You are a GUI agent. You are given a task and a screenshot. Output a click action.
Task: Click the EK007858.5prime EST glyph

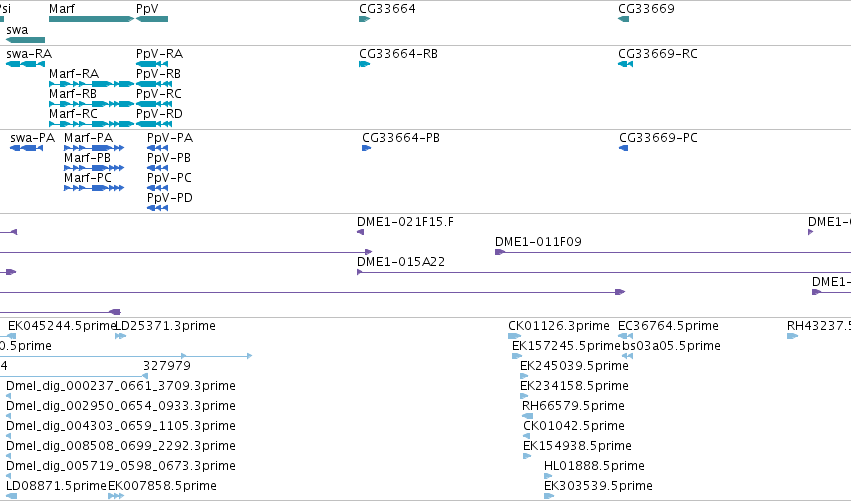pos(116,497)
